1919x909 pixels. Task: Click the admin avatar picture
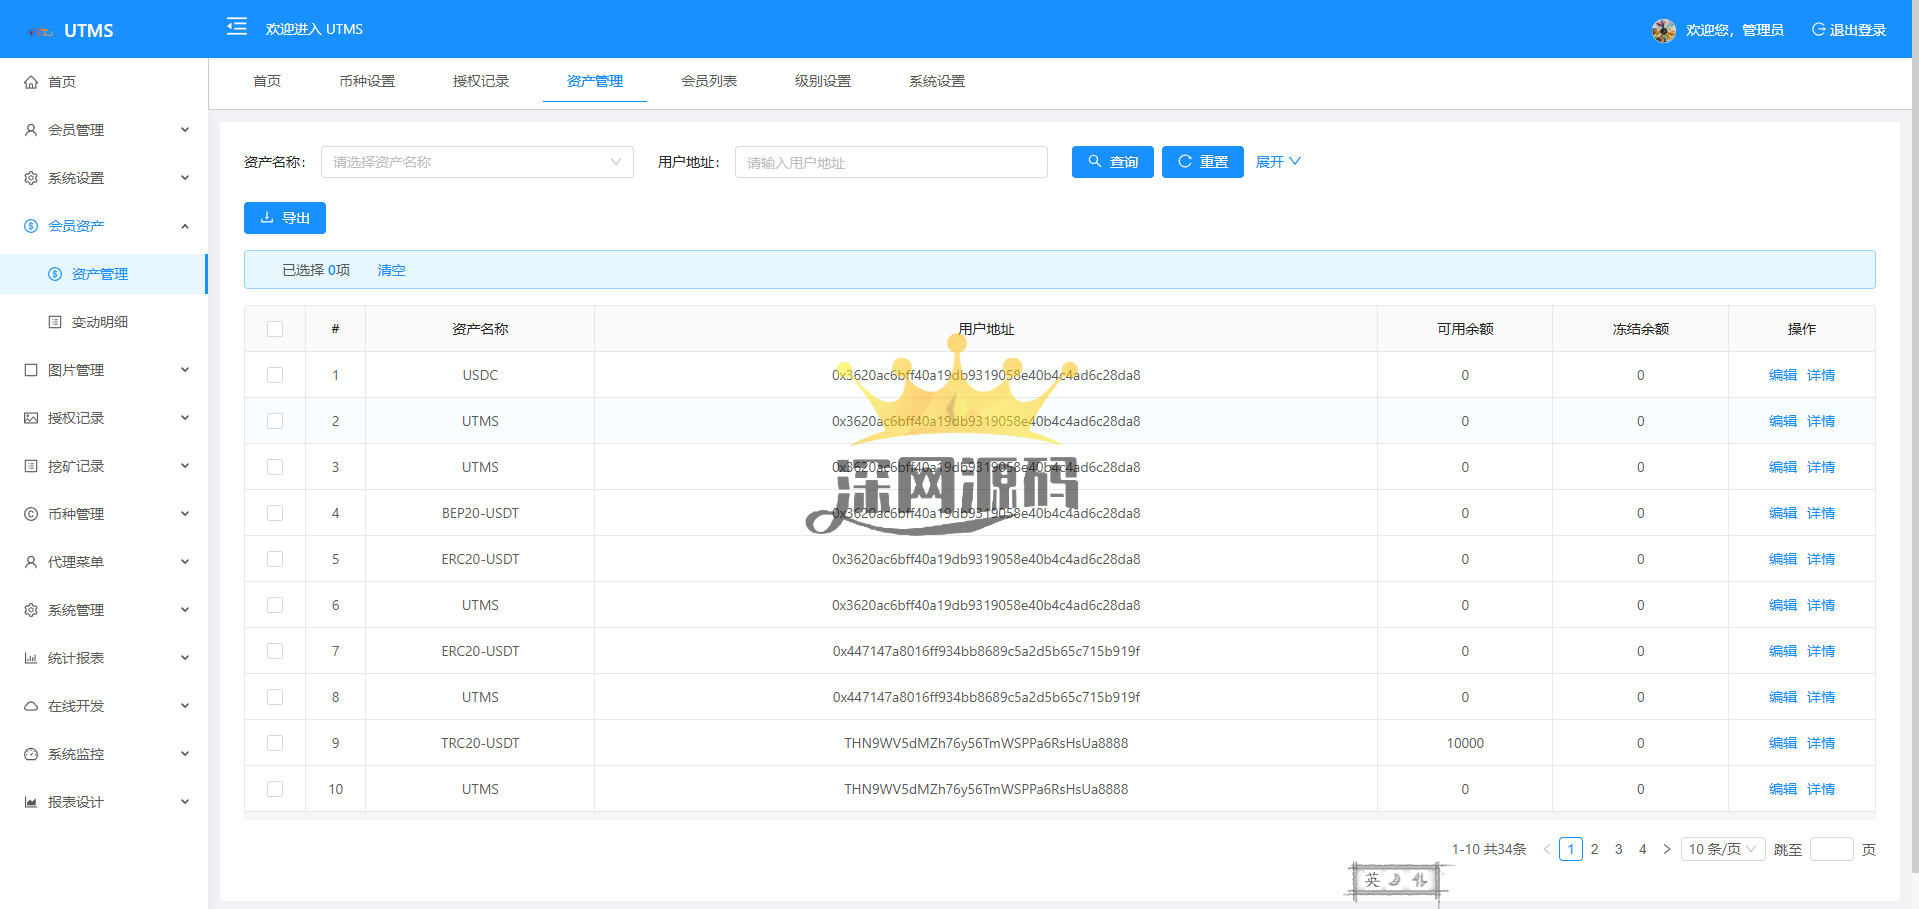pyautogui.click(x=1663, y=30)
